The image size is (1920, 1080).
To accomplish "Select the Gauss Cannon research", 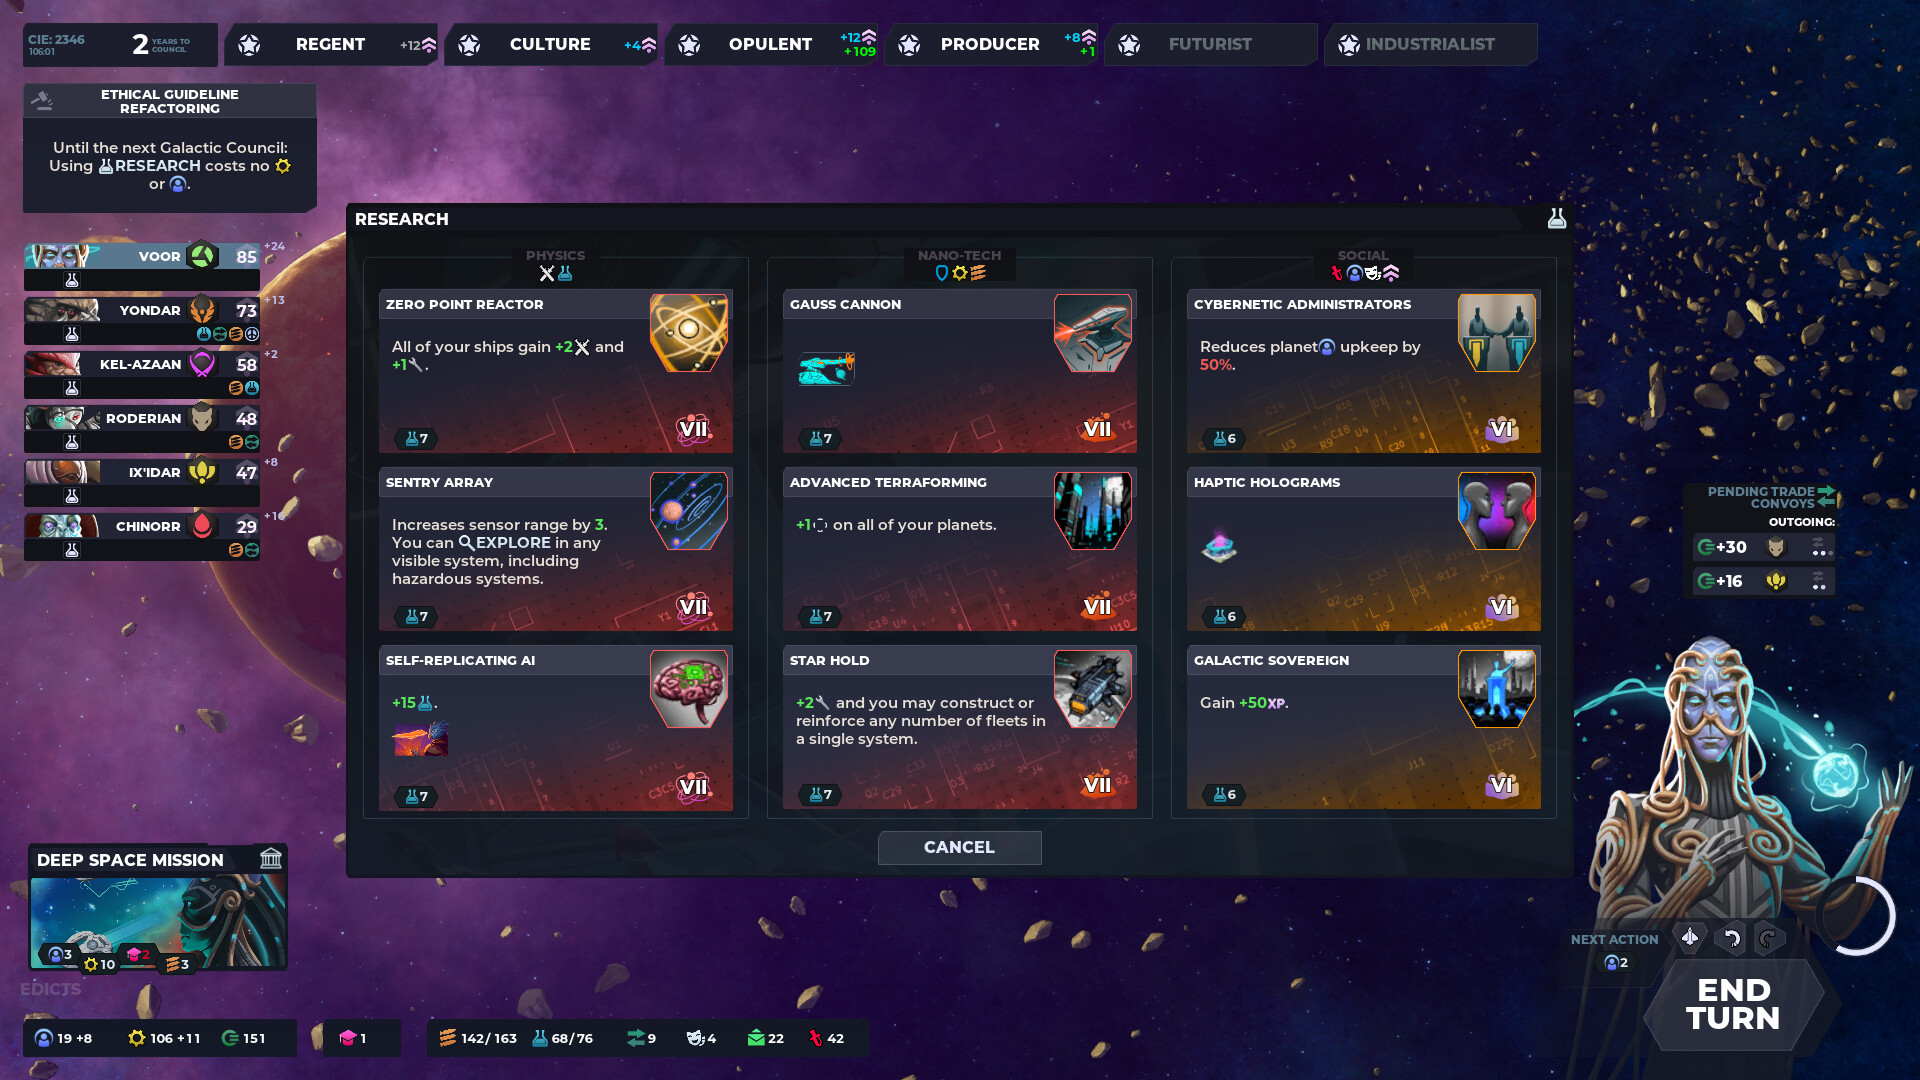I will [x=959, y=369].
